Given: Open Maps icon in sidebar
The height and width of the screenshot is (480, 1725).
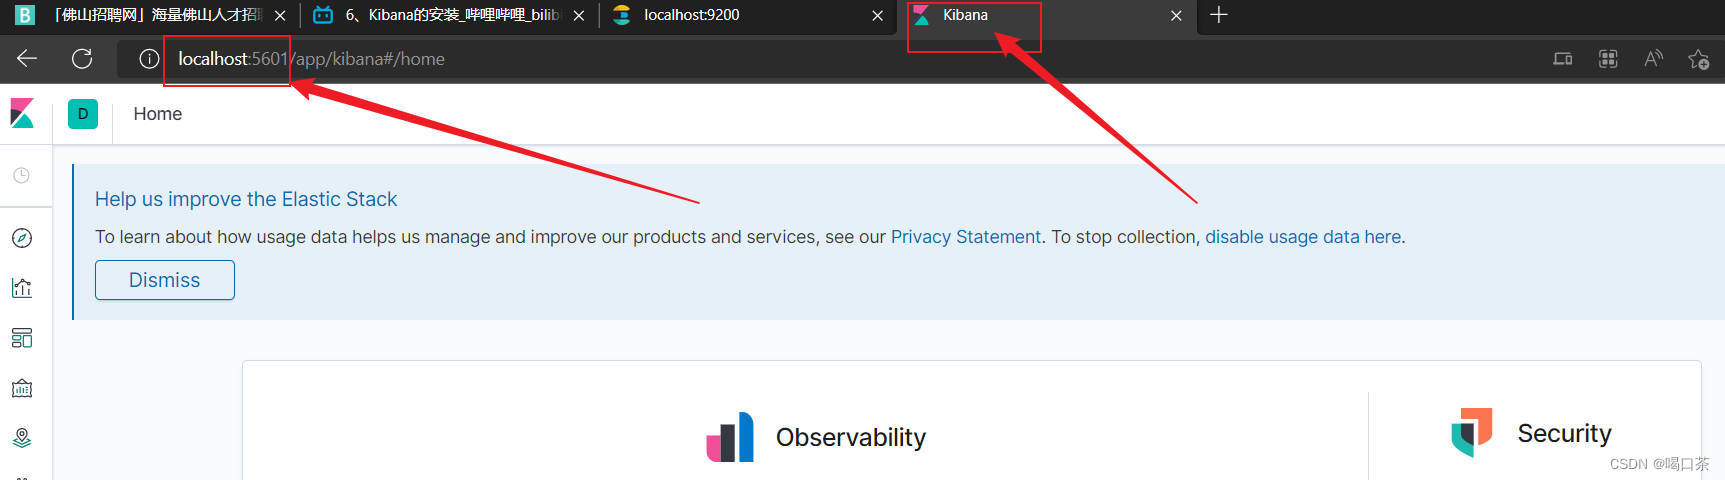Looking at the screenshot, I should point(22,438).
